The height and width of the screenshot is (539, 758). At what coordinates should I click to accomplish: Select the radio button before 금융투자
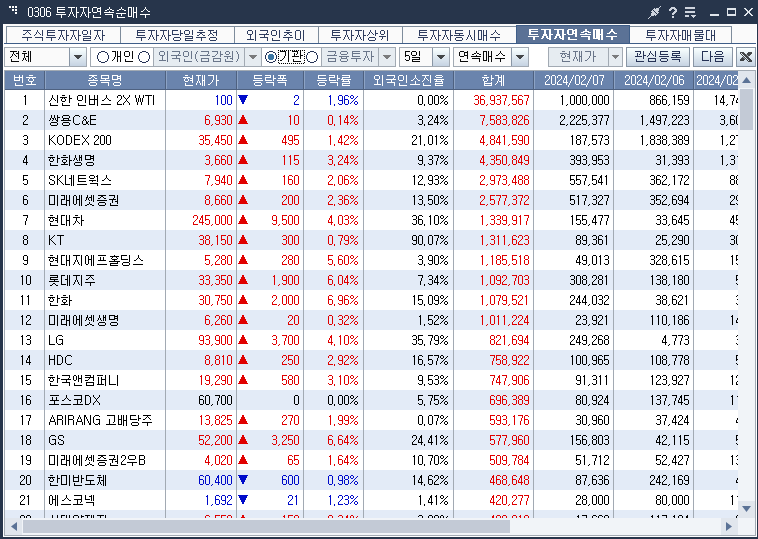point(312,57)
